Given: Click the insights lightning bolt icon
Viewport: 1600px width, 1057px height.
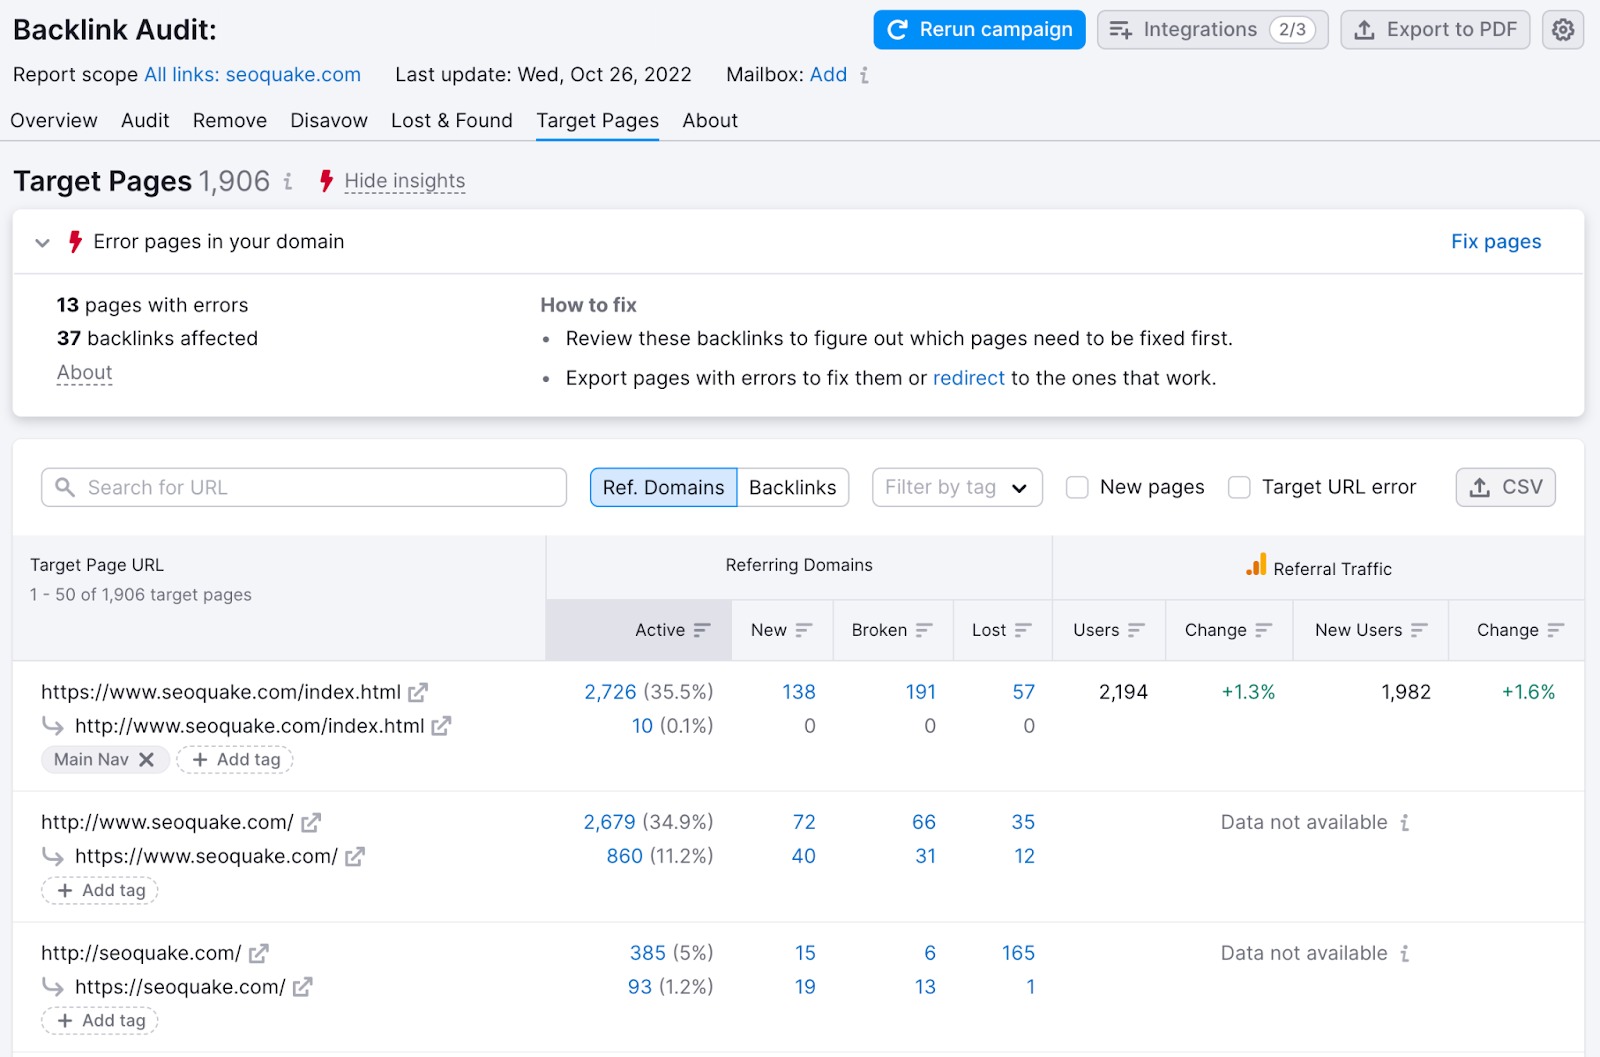Looking at the screenshot, I should point(326,181).
